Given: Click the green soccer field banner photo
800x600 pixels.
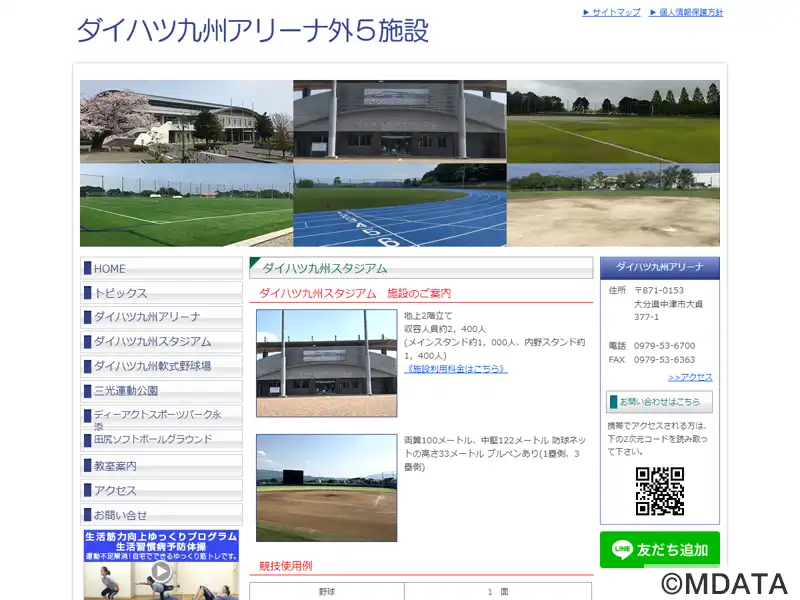Looking at the screenshot, I should [187, 205].
